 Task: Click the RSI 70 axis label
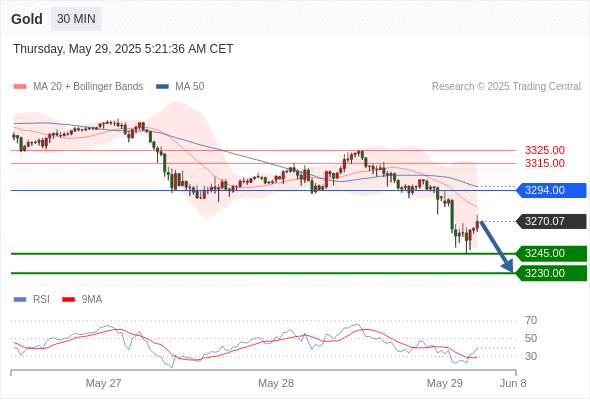tap(531, 321)
